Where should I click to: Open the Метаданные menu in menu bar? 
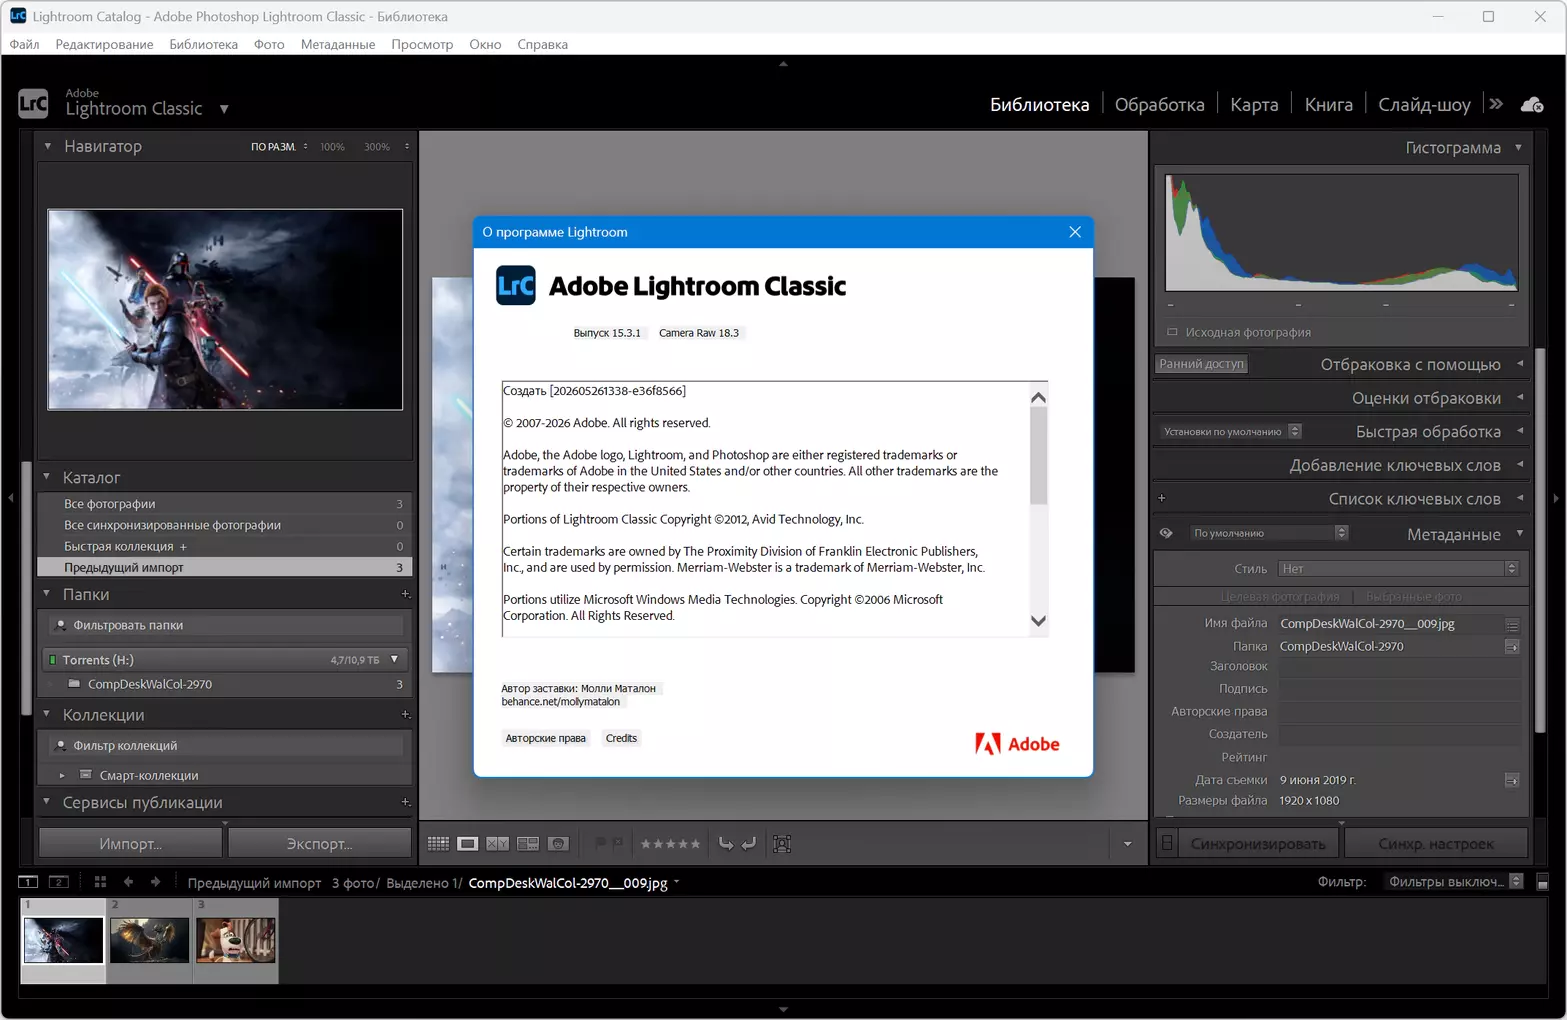pos(338,44)
